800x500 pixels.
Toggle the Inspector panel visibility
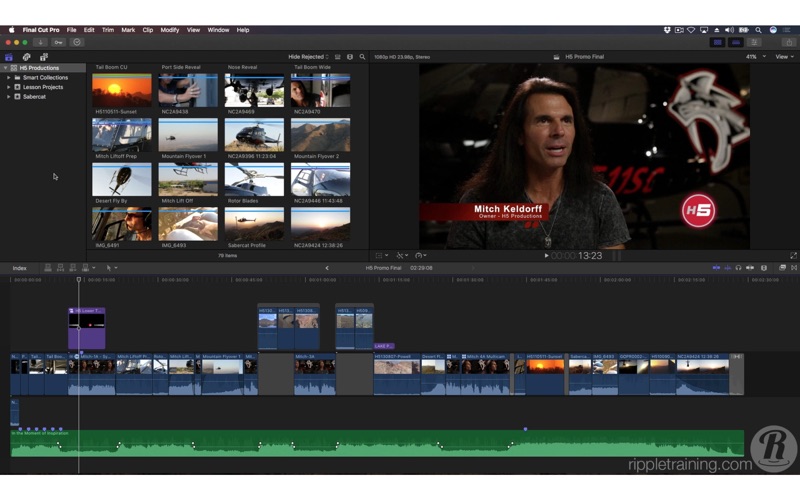pyautogui.click(x=754, y=42)
